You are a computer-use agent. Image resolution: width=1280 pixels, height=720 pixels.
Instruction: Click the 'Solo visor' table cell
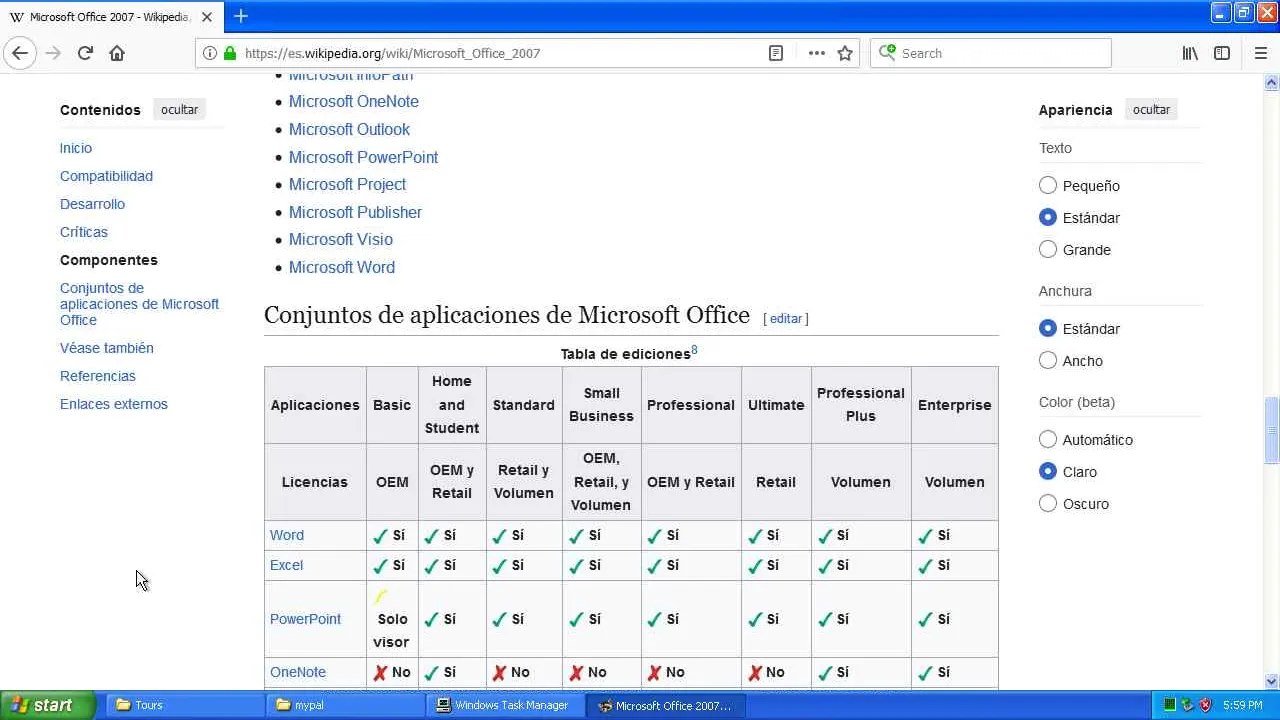[x=392, y=619]
